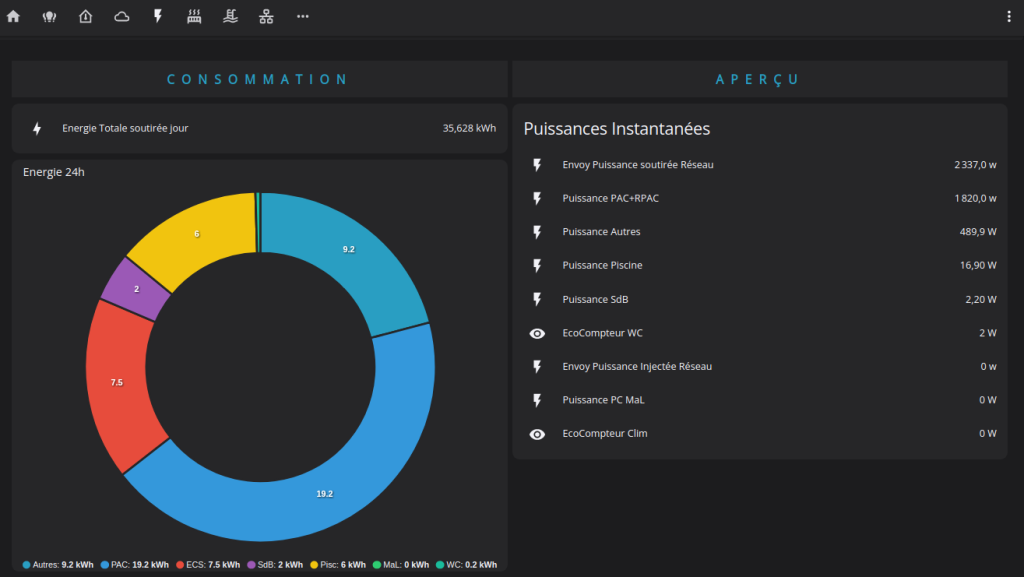Click the Energie Totale soutirée jour bolt icon
The height and width of the screenshot is (577, 1024).
pos(37,129)
